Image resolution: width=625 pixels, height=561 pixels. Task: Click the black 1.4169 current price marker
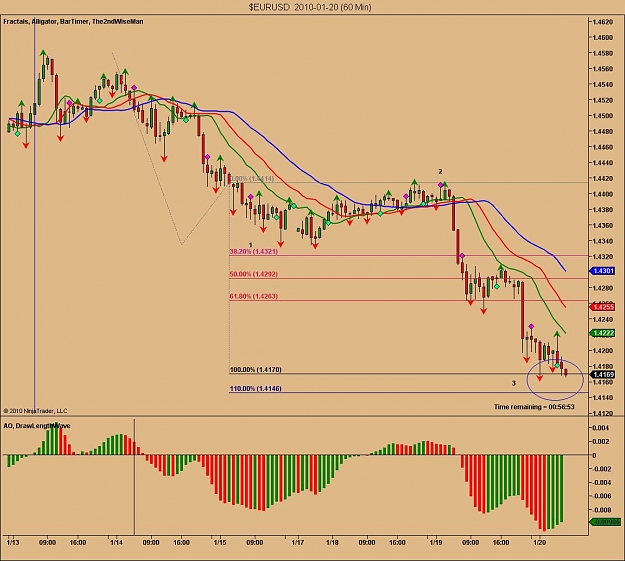(603, 374)
